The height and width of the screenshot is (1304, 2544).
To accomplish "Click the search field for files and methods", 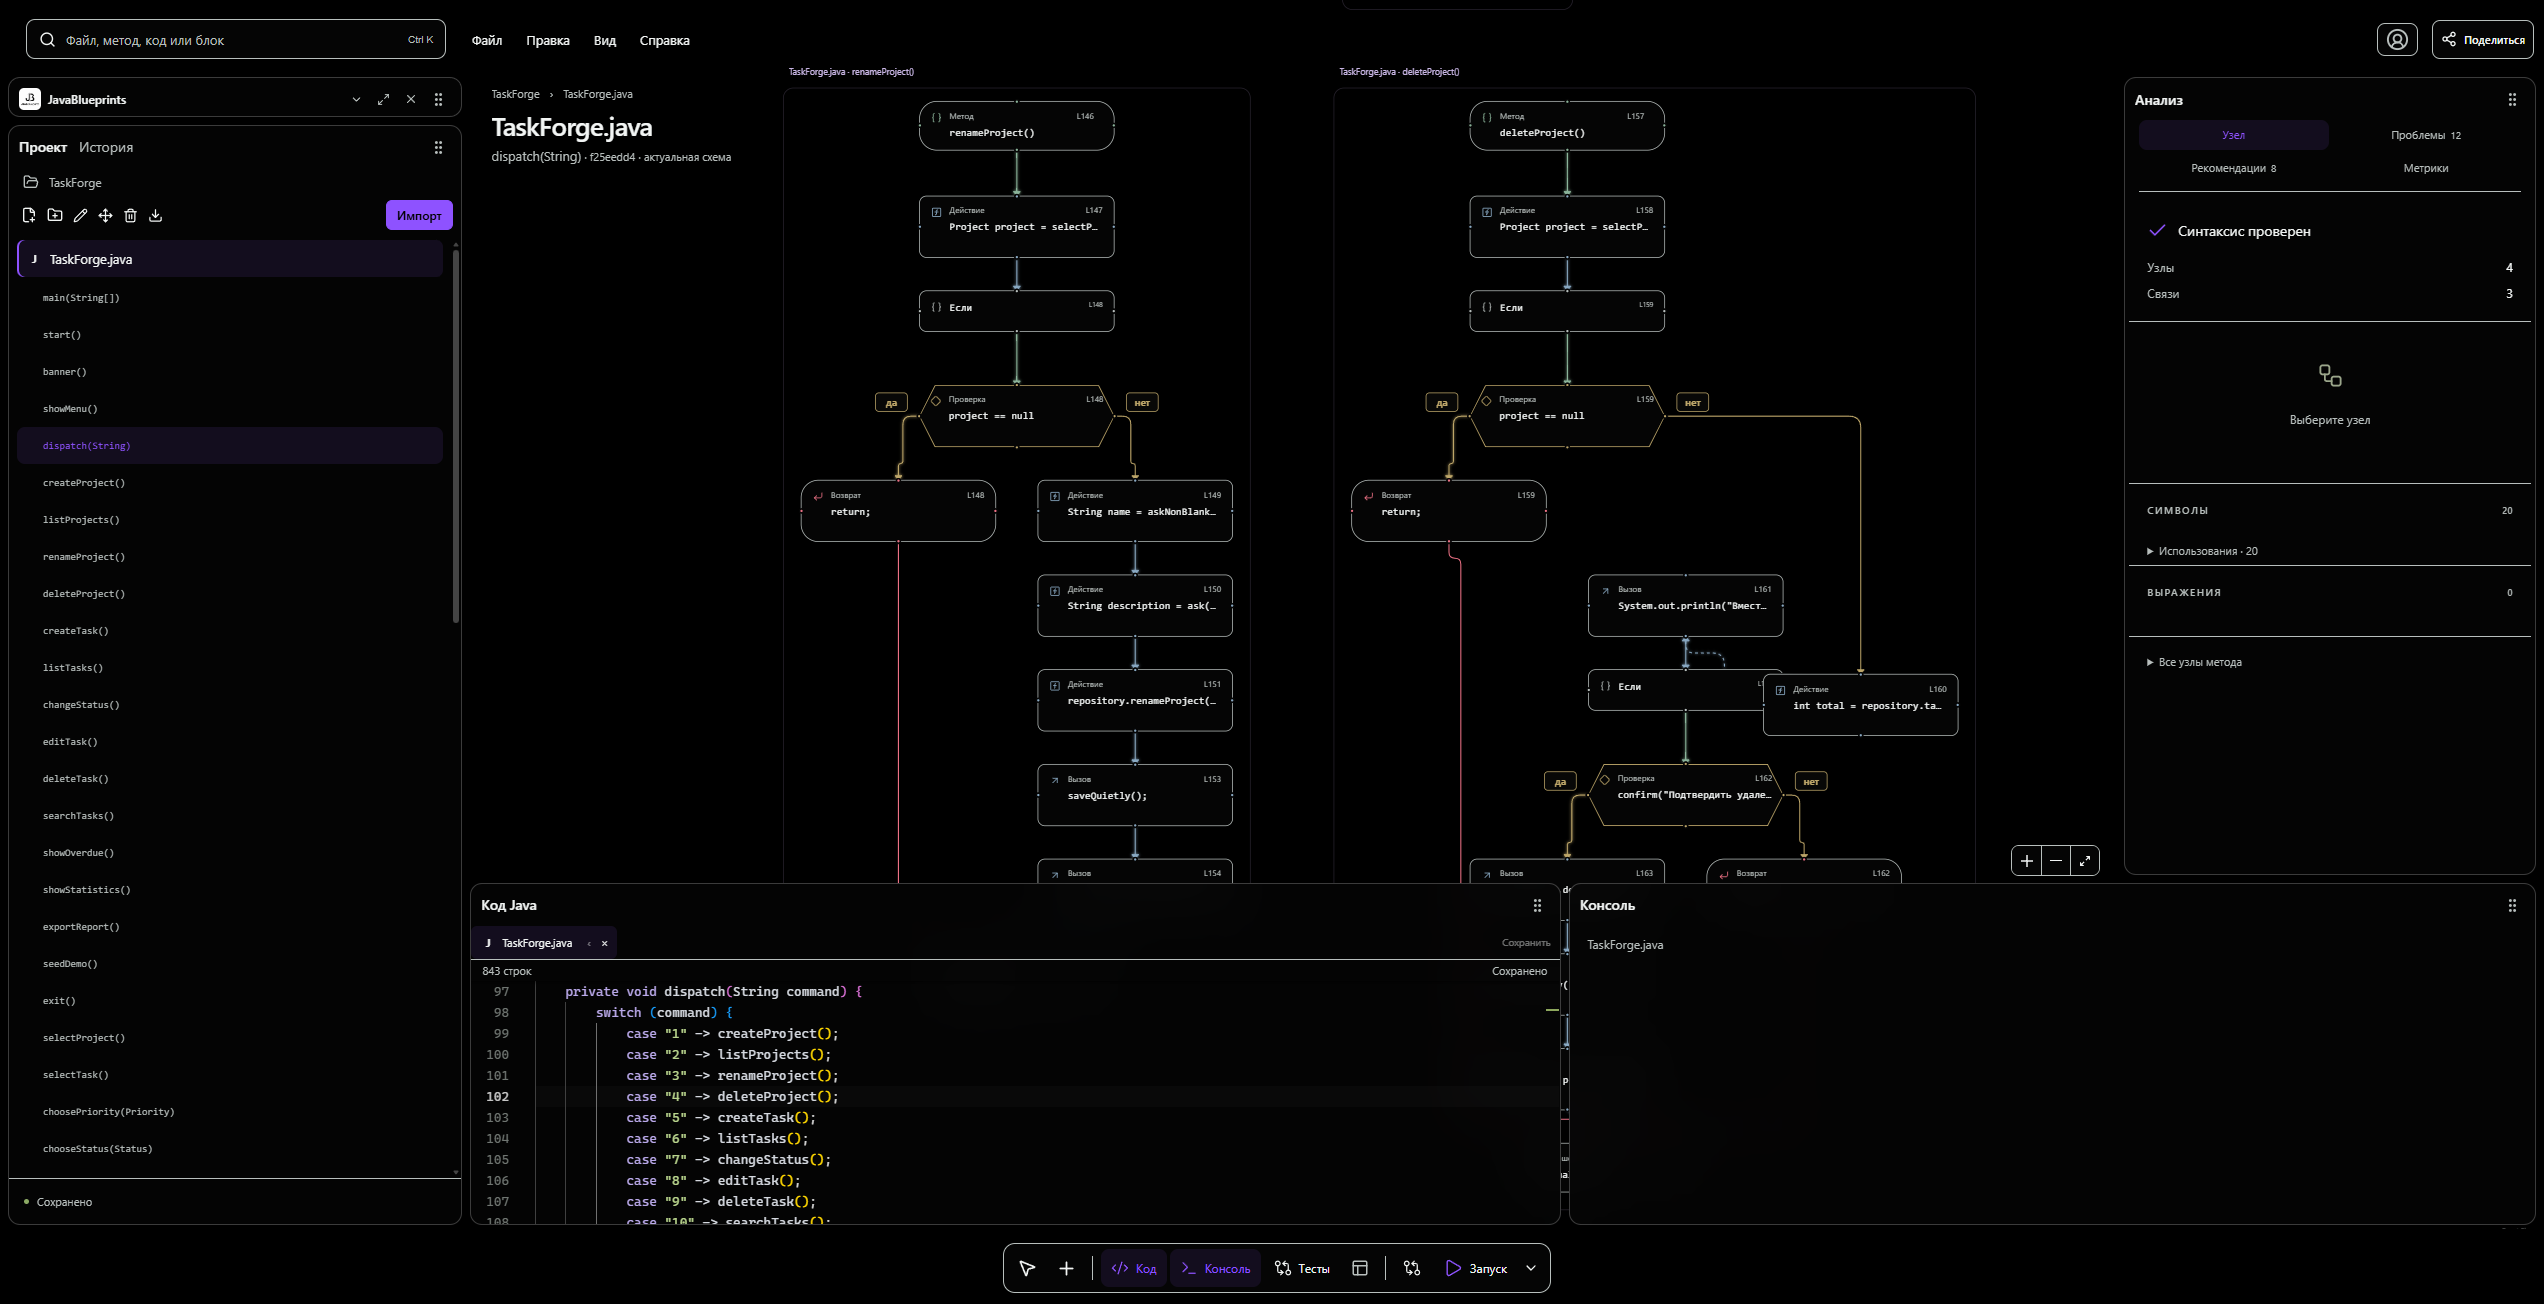I will point(236,40).
